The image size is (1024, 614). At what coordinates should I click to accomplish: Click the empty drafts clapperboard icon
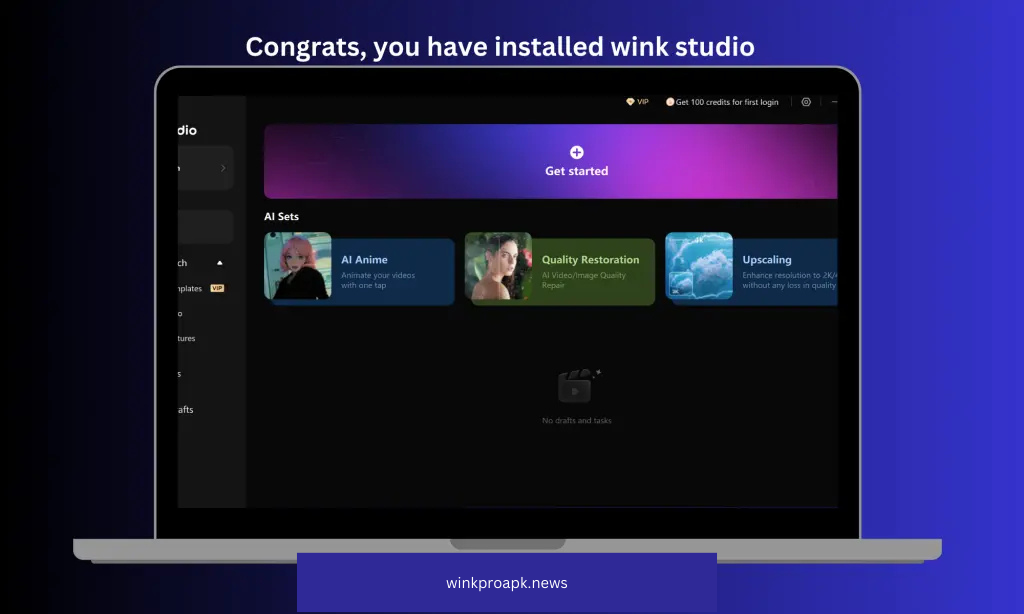[577, 387]
